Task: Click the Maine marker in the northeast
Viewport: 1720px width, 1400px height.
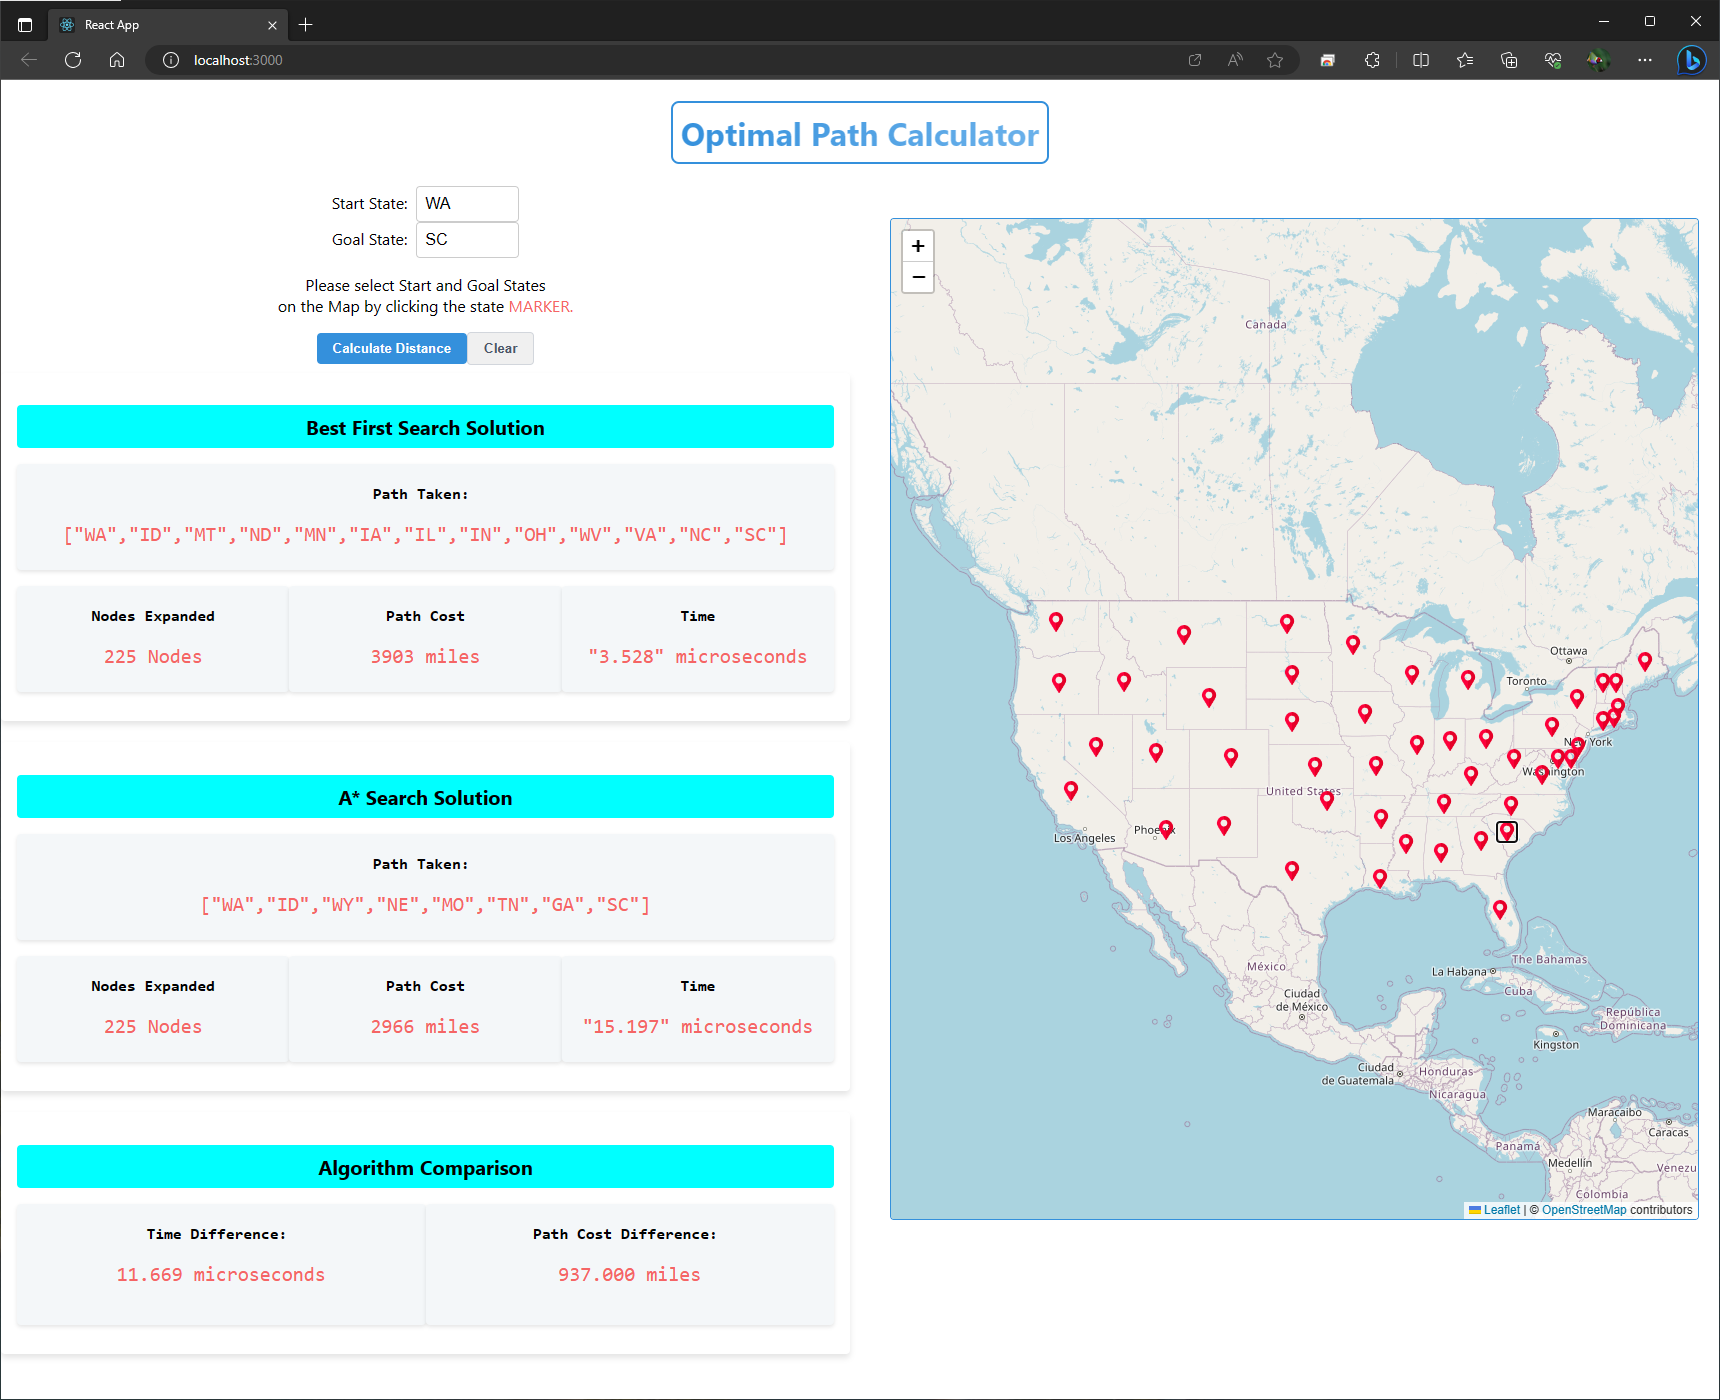Action: (x=1644, y=660)
